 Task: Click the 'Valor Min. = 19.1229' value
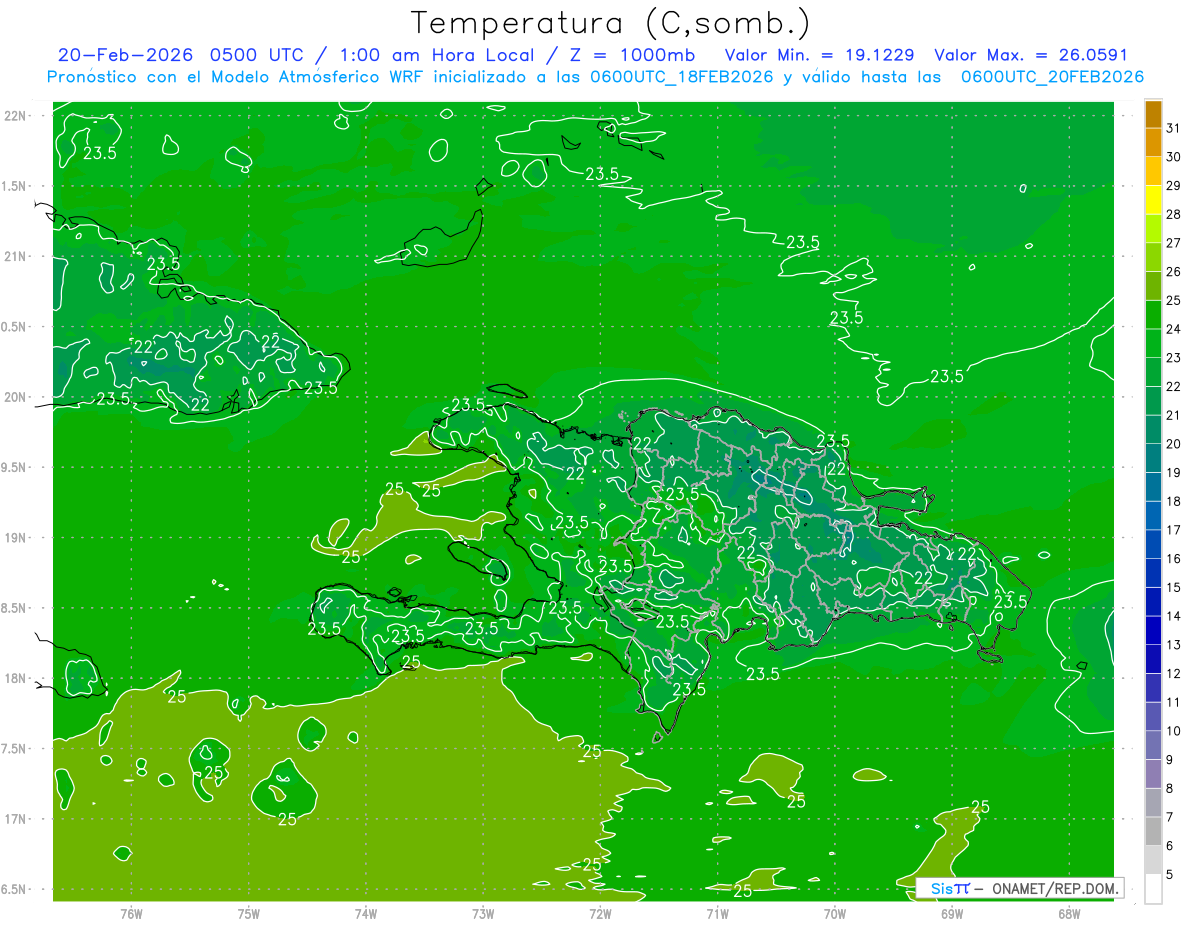click(x=820, y=55)
